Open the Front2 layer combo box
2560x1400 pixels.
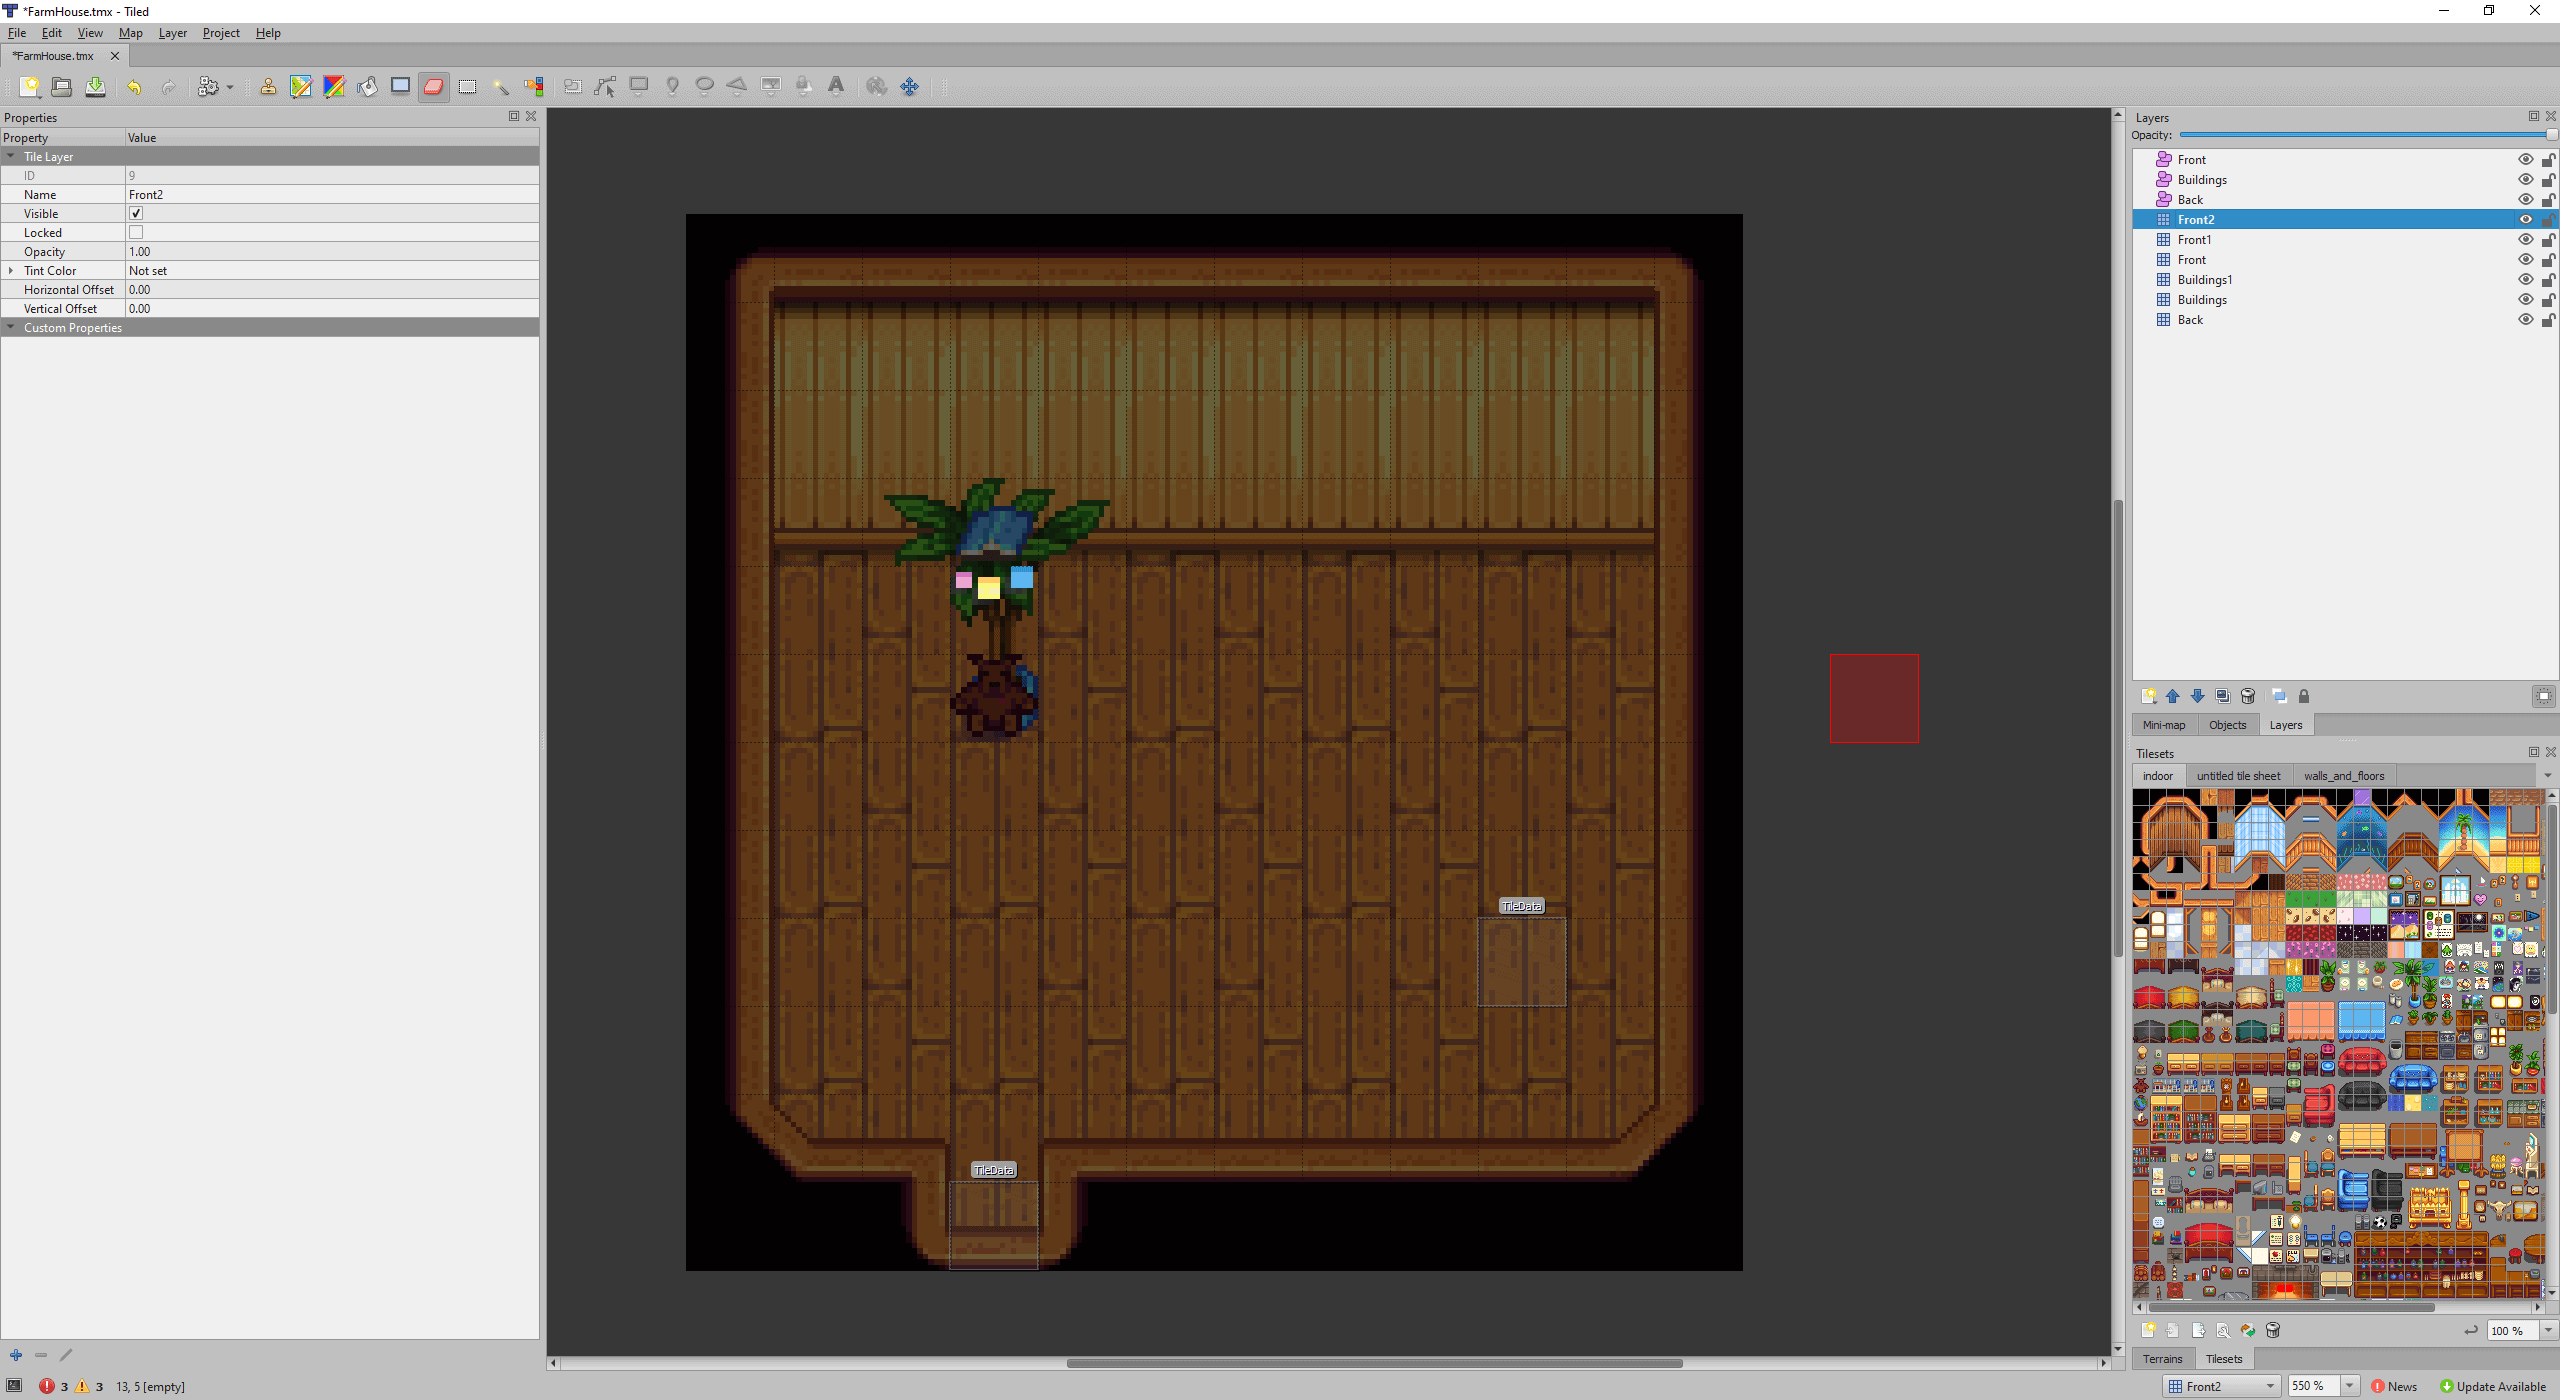coord(2222,1386)
